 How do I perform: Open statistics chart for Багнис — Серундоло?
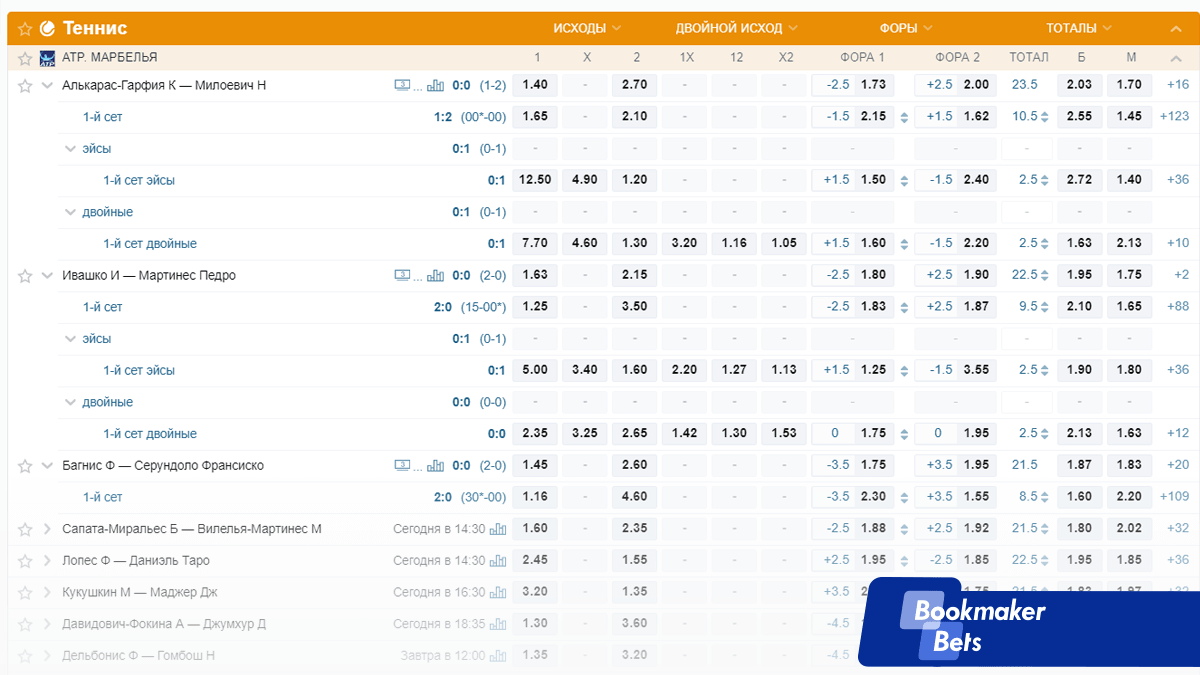tap(435, 465)
